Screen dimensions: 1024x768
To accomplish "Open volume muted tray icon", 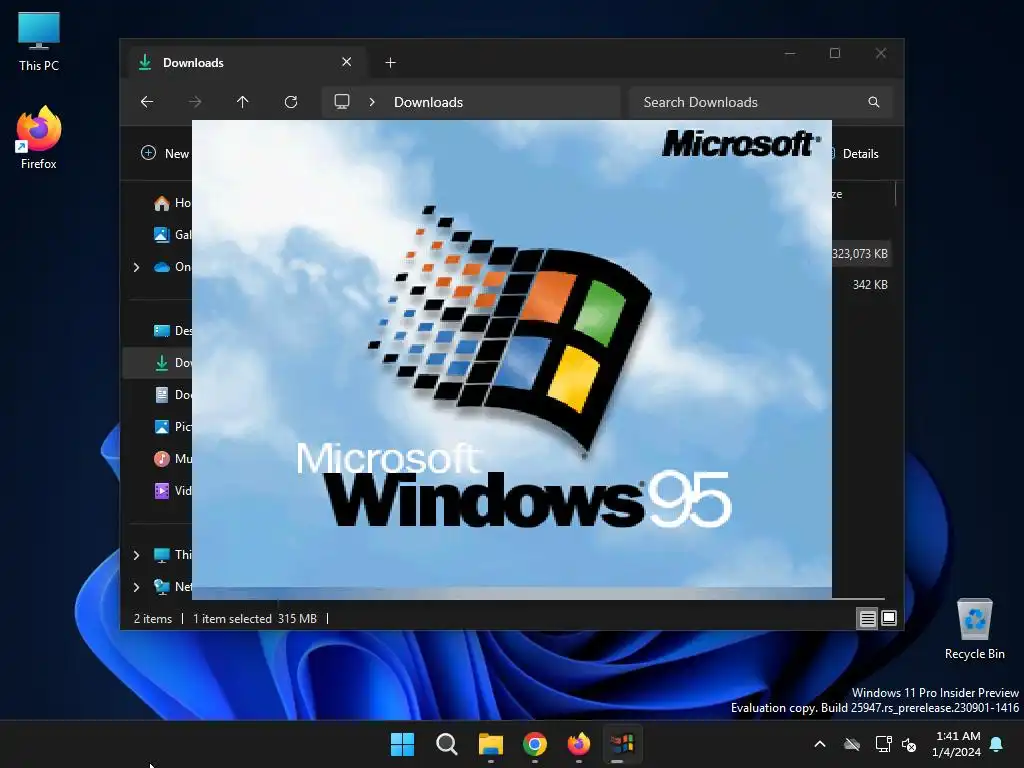I will (x=909, y=744).
